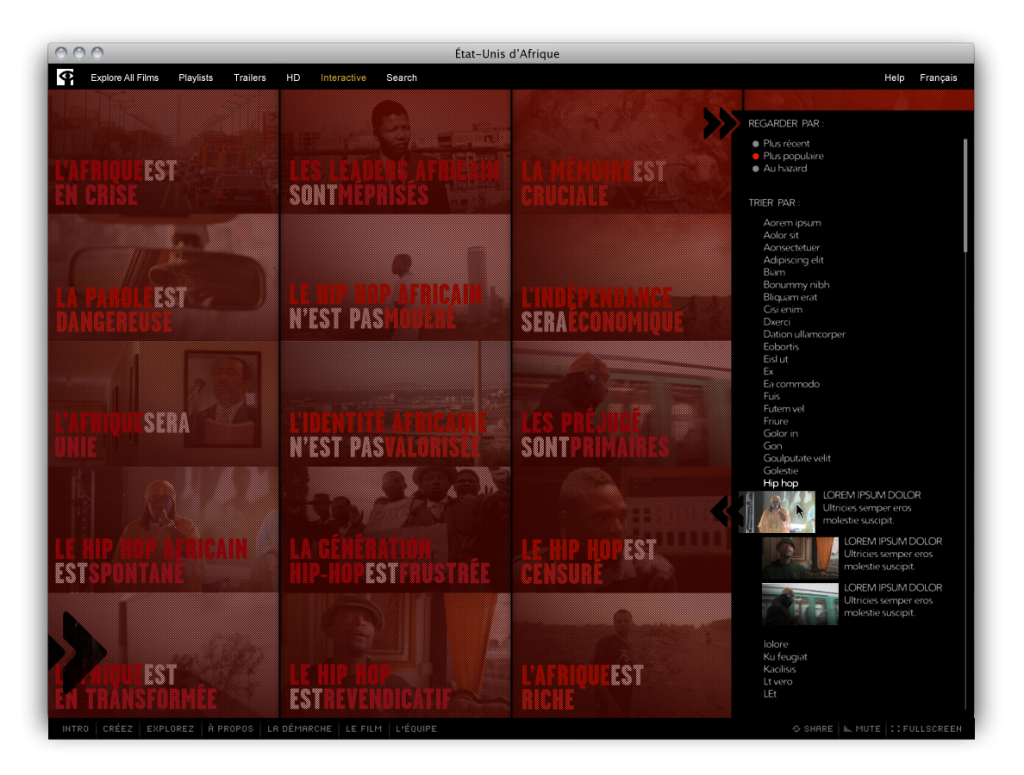Viewport: 1024px width, 775px height.
Task: Open the Interactive tab
Action: click(x=343, y=77)
